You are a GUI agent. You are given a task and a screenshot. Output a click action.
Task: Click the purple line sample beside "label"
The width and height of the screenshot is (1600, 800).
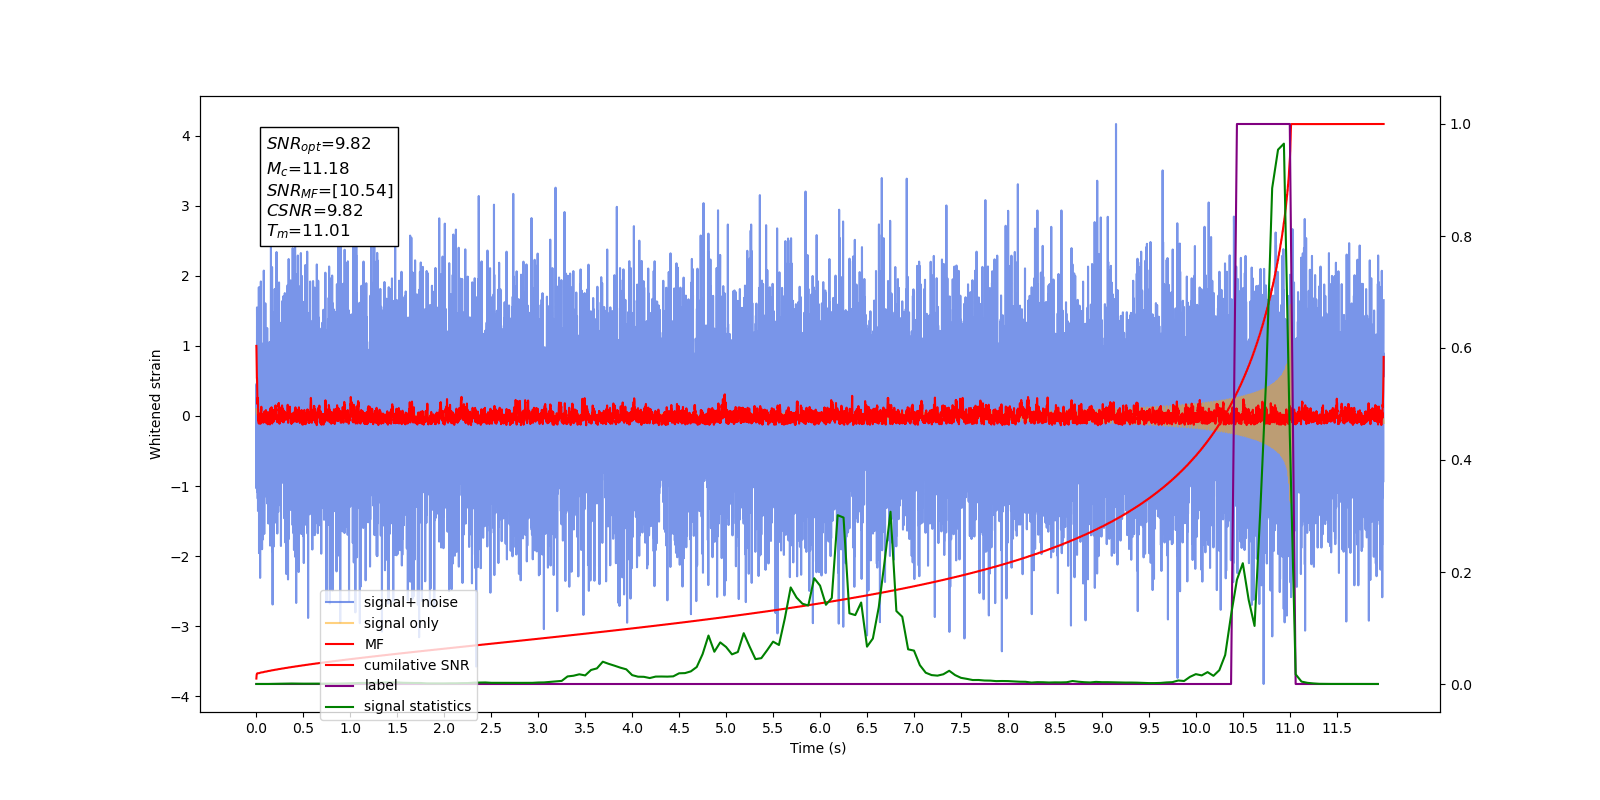[340, 685]
